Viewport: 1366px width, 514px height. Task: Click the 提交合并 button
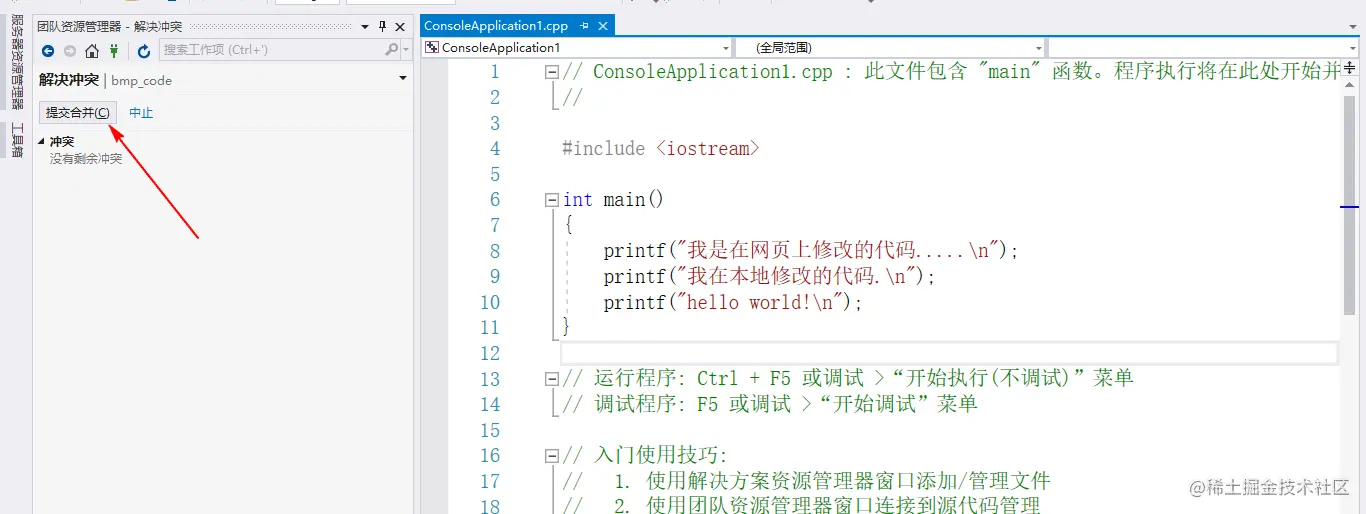tap(78, 112)
